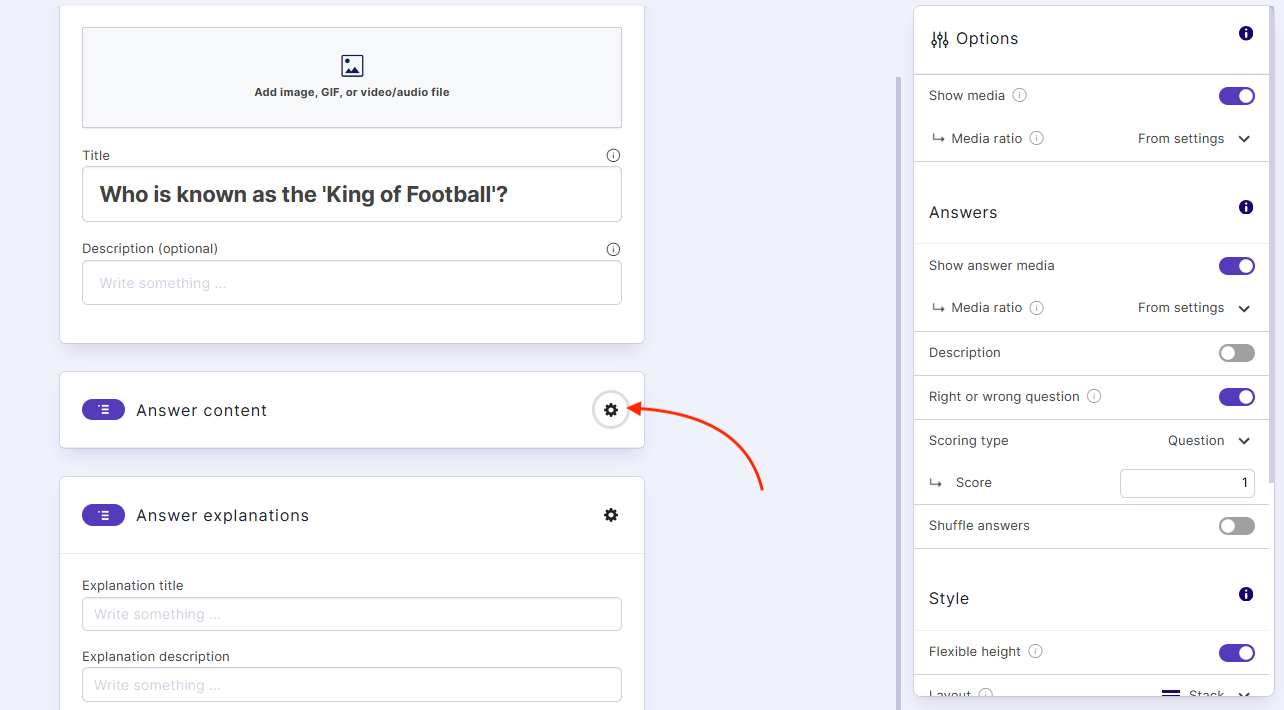Screen dimensions: 1284x710
Task: Click the Answers section info icon
Action: pyautogui.click(x=1246, y=207)
